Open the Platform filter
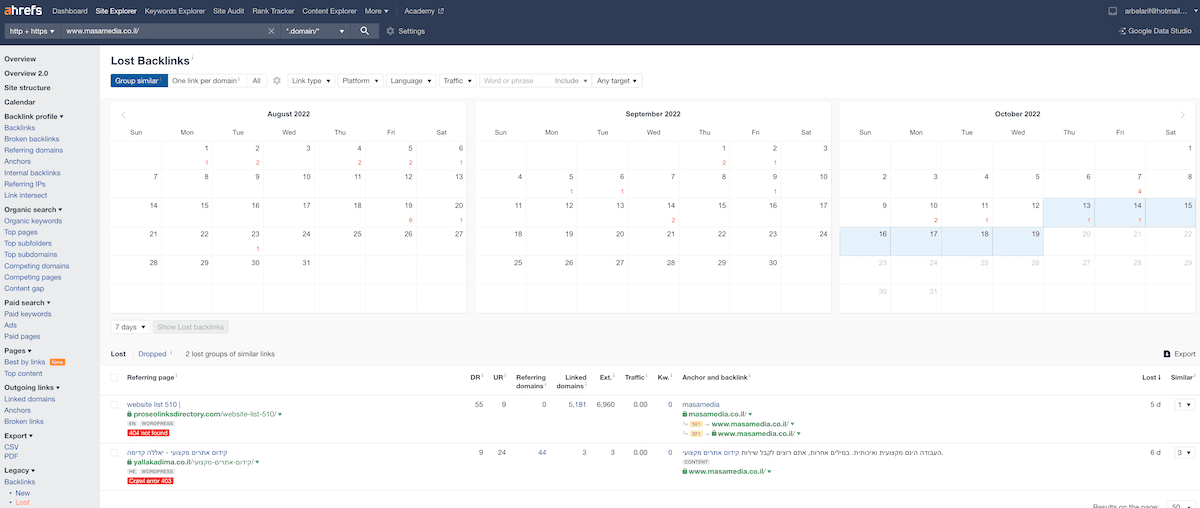Screen dimensions: 1200x508 [360, 80]
